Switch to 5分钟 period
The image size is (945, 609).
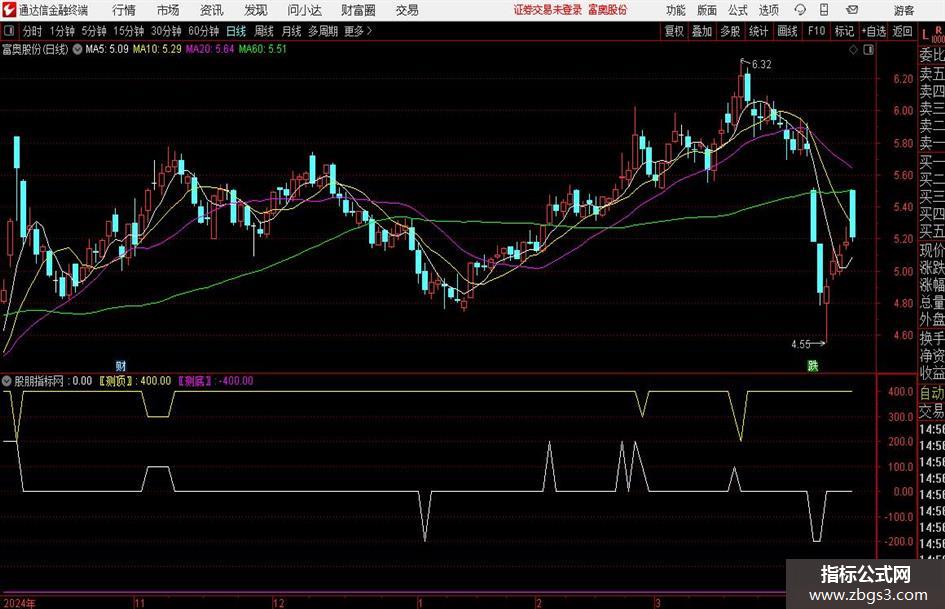94,31
